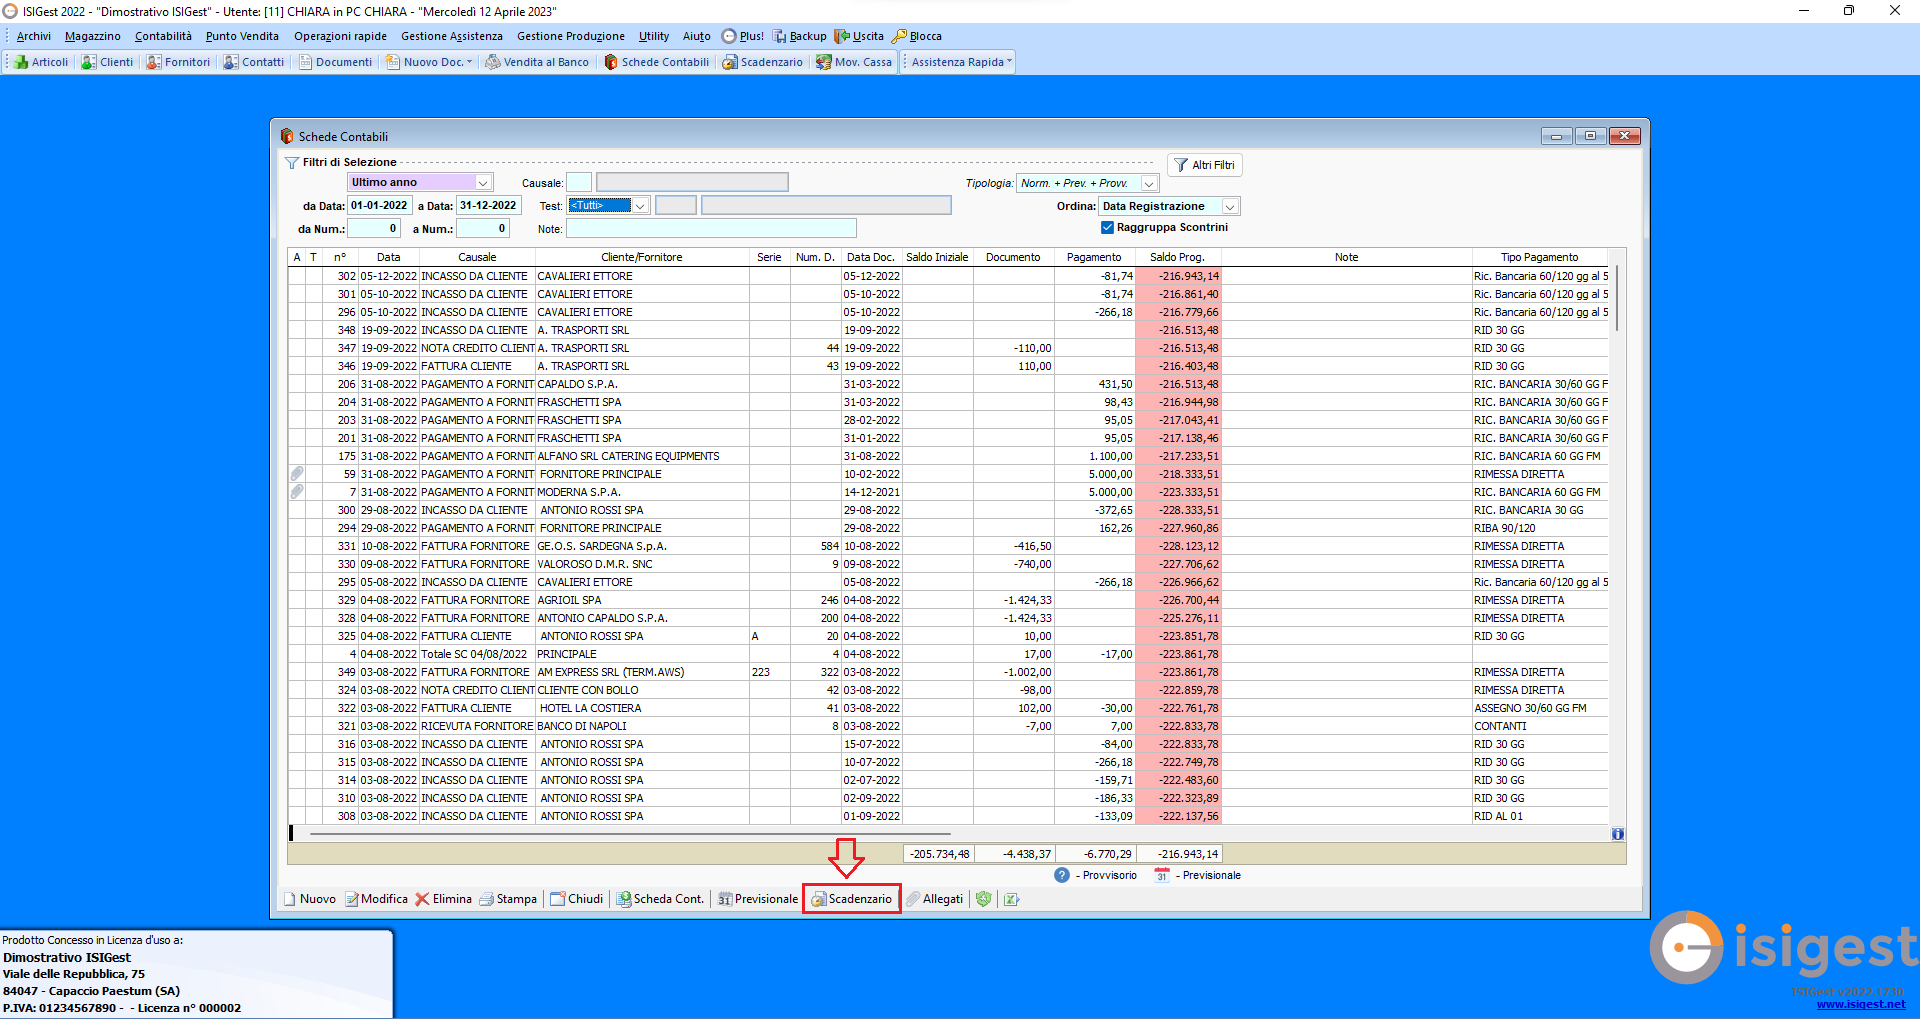Click the grid horizontal scrollbar
This screenshot has height=1019, width=1920.
(630, 833)
